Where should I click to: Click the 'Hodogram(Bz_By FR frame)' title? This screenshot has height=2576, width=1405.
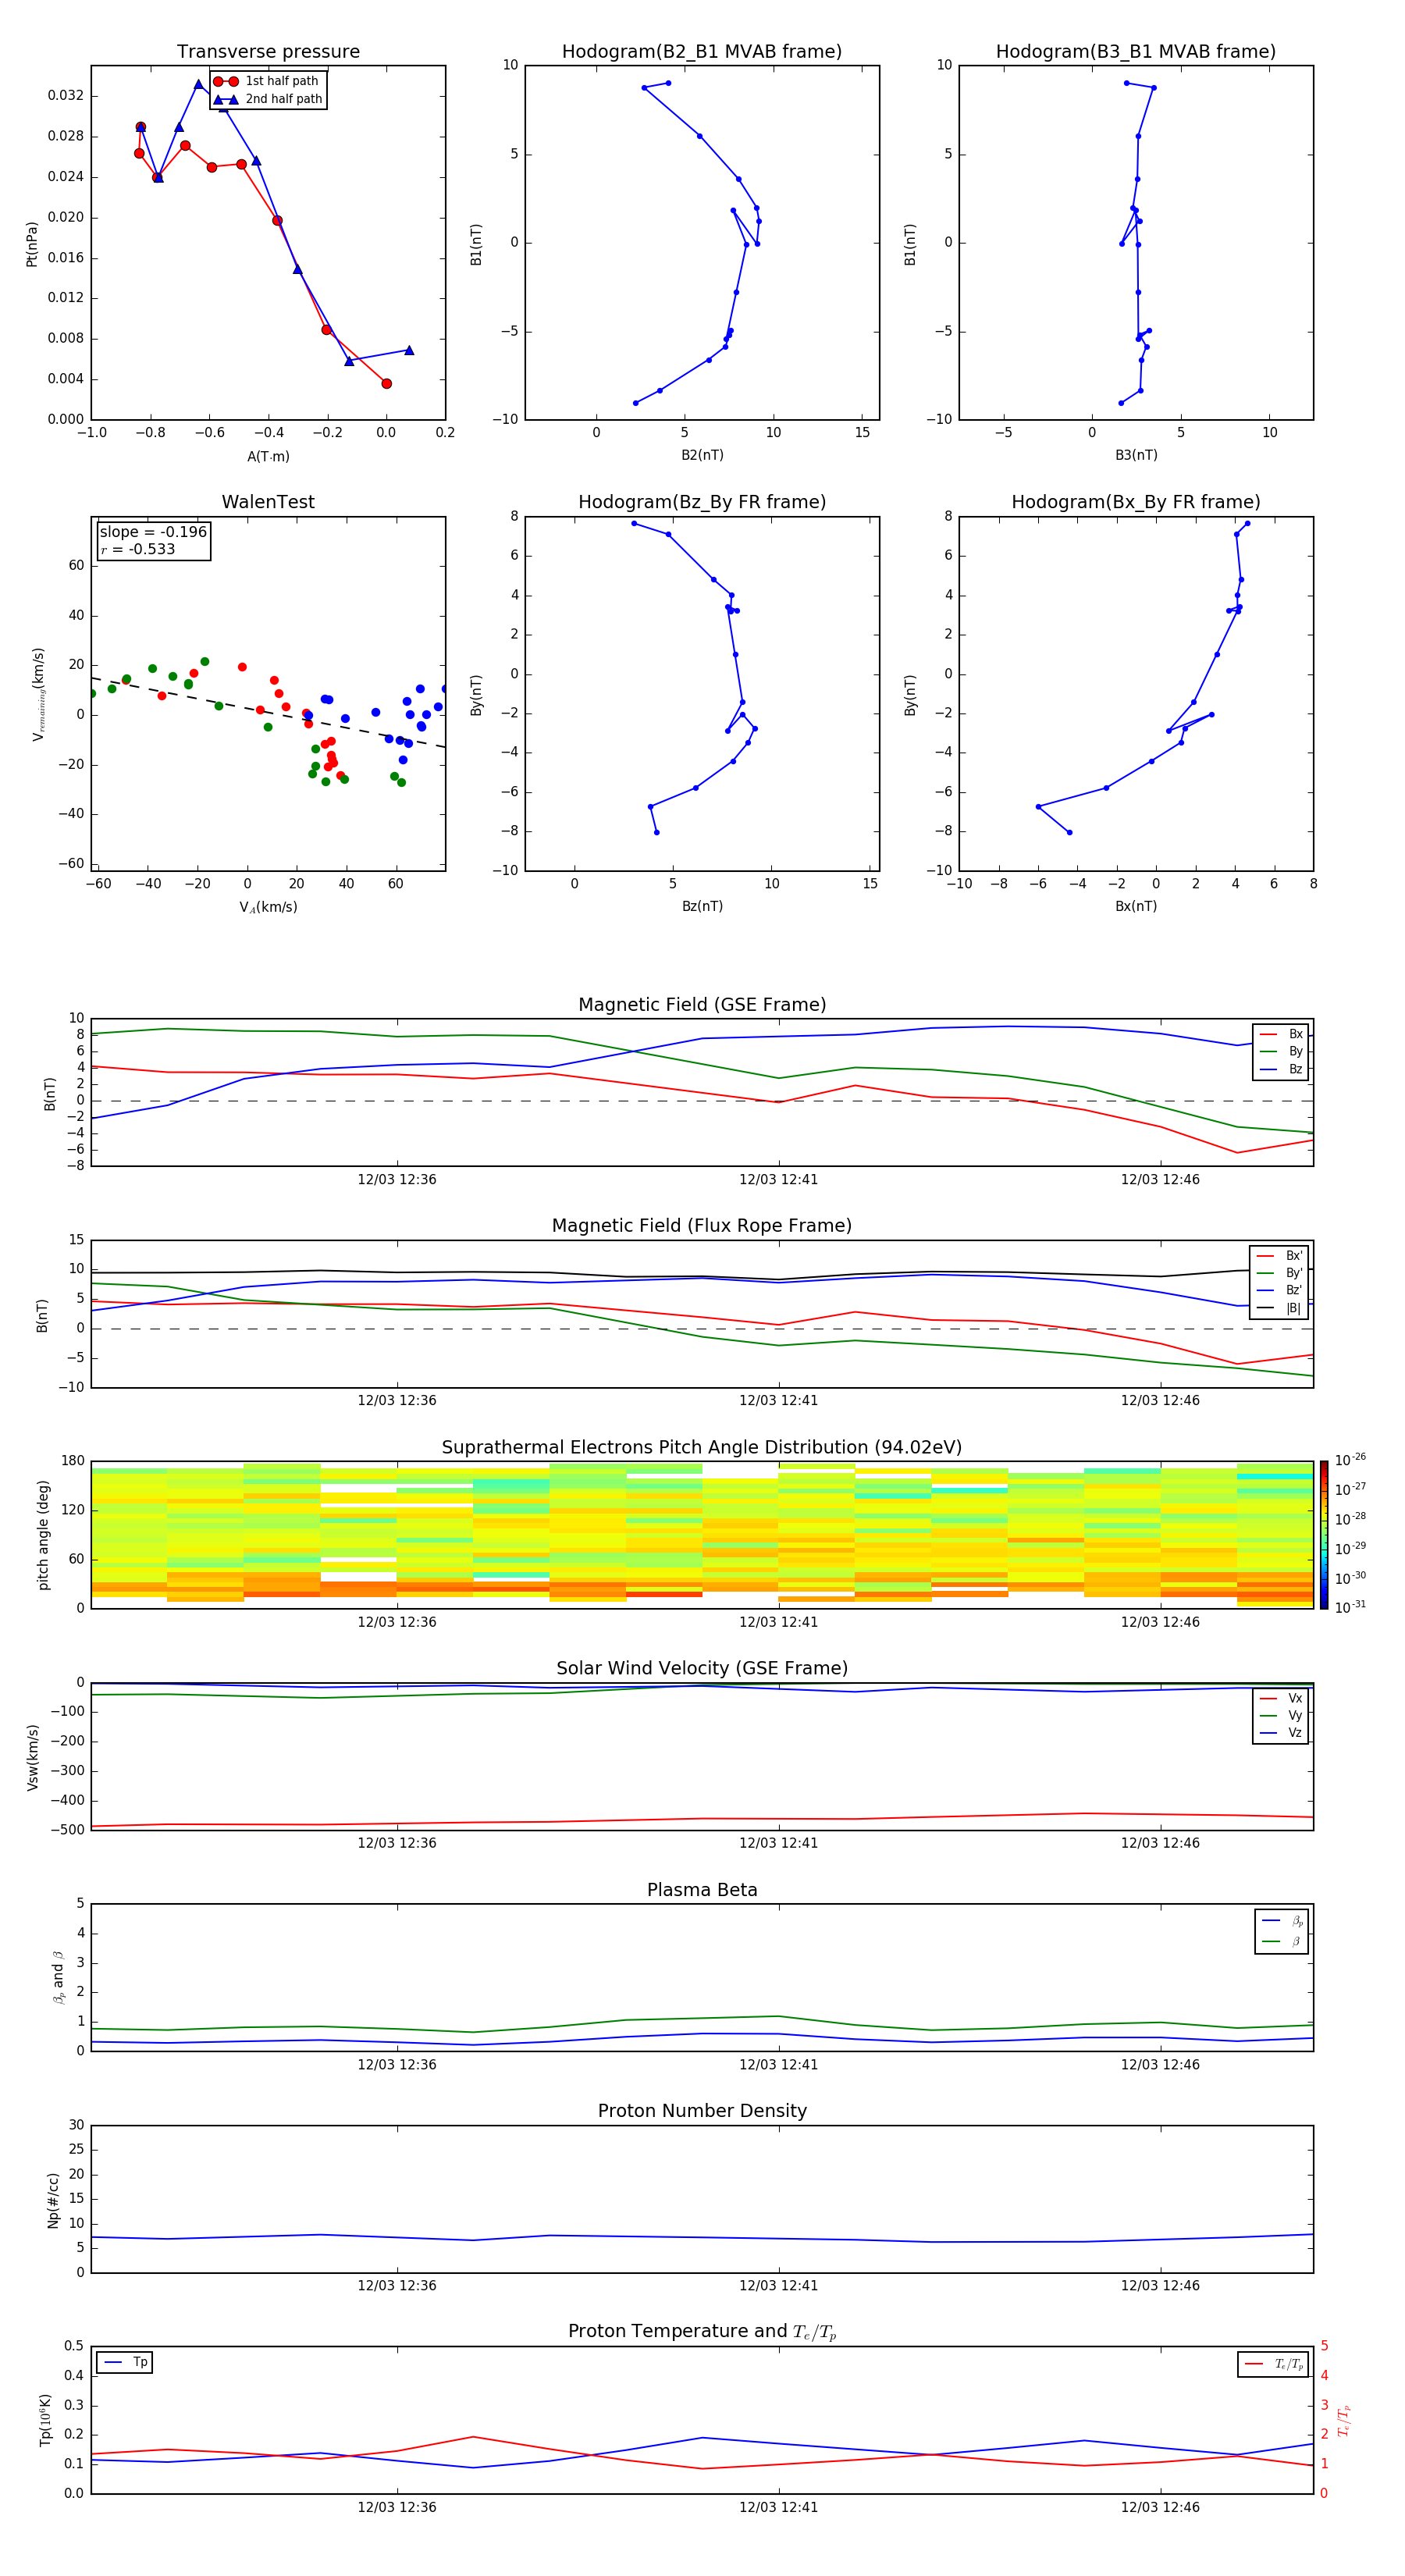point(702,502)
